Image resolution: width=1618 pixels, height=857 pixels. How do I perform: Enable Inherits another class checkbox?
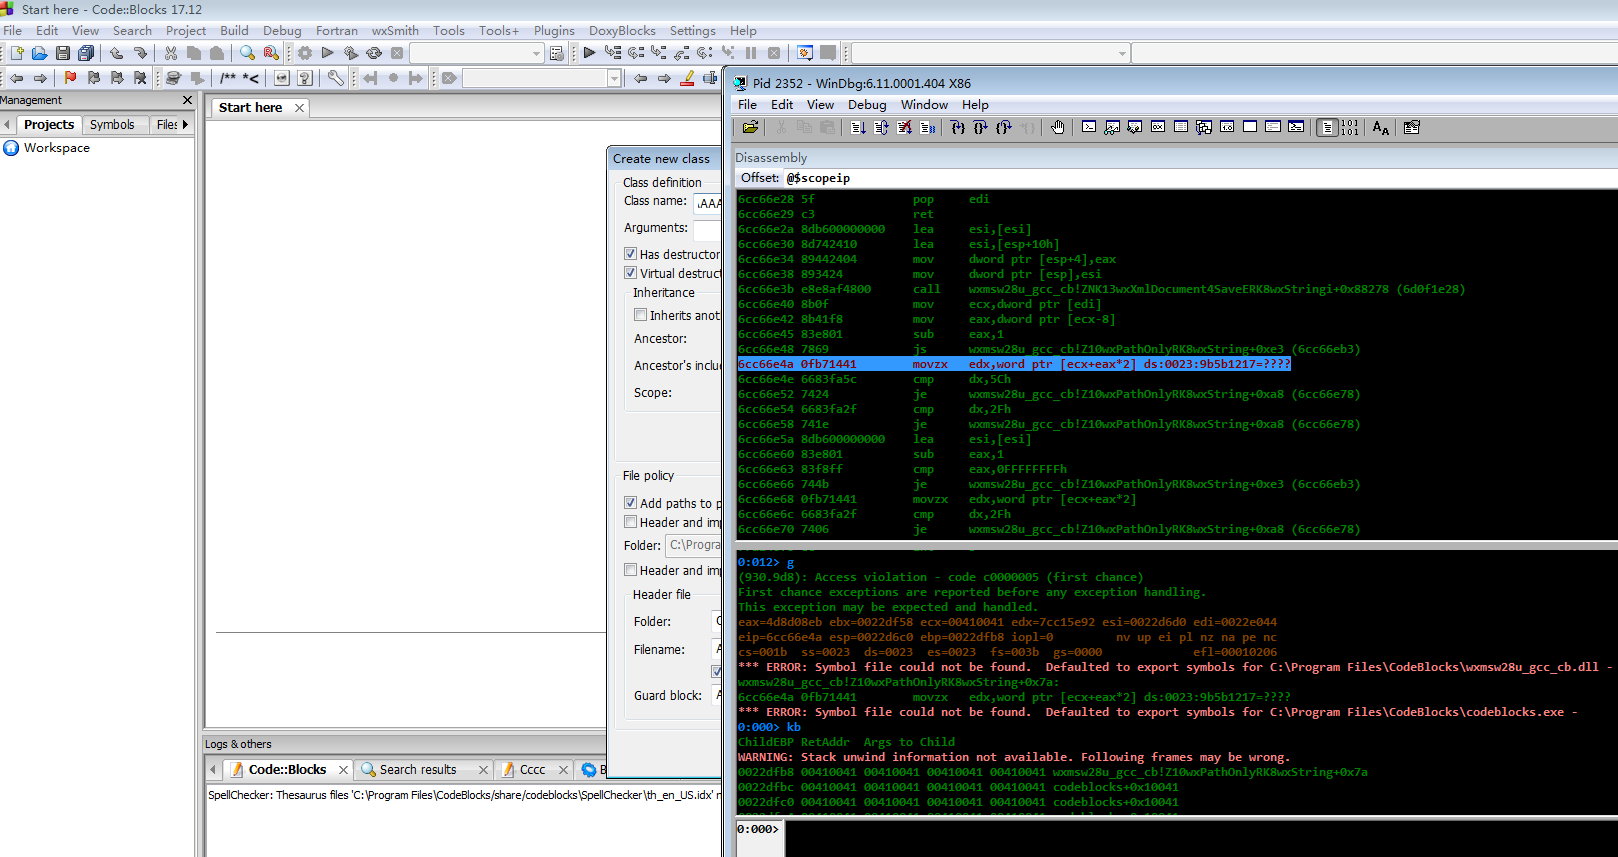(641, 315)
